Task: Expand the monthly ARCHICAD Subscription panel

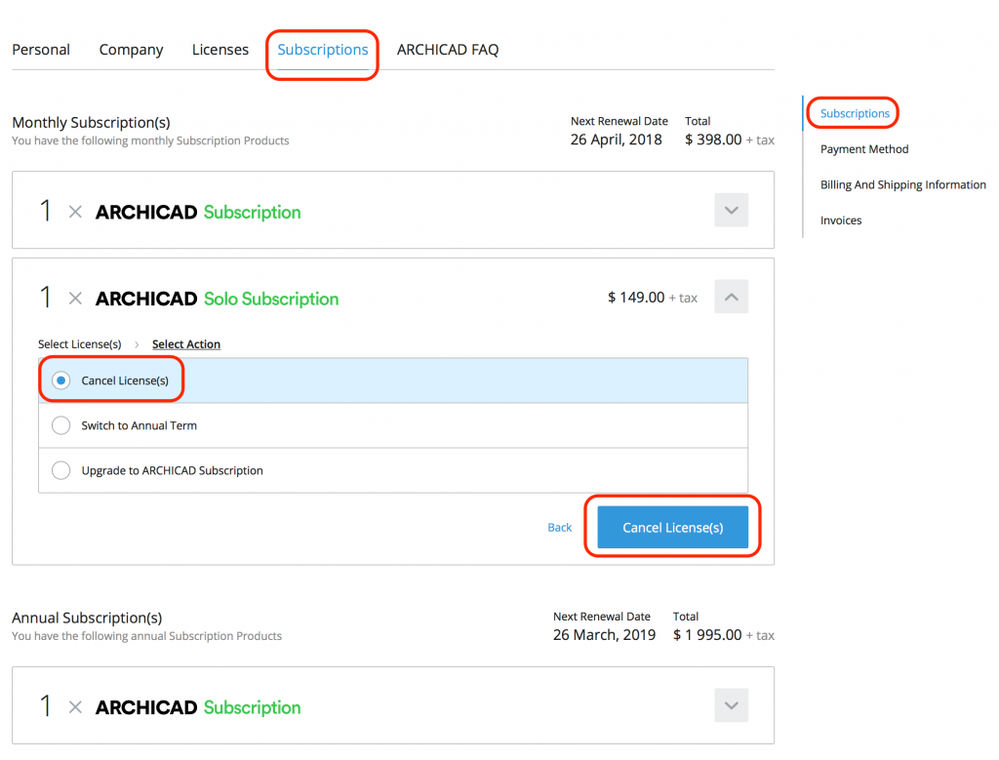Action: click(x=731, y=211)
